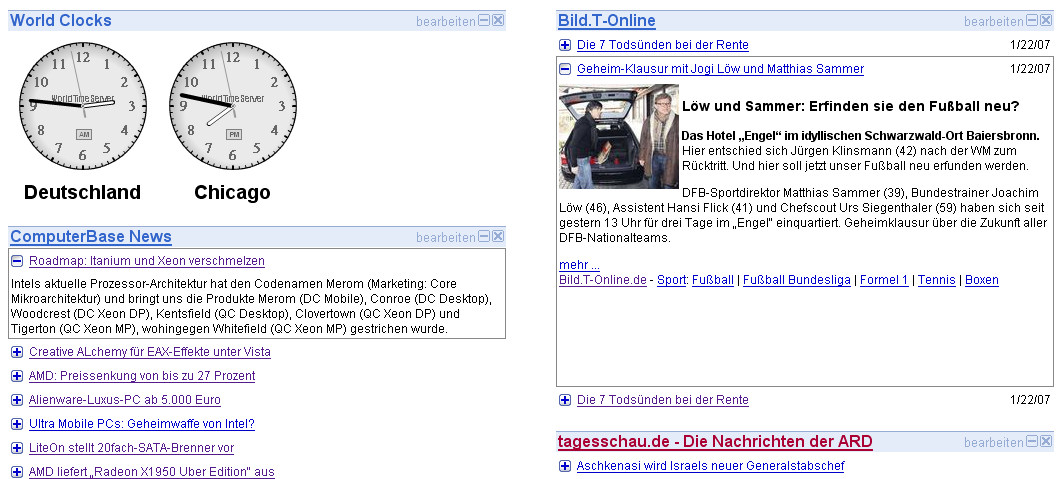Image resolution: width=1062 pixels, height=479 pixels.
Task: Expand the AMD Radeon X1950 Uber Edition item
Action: coord(17,472)
